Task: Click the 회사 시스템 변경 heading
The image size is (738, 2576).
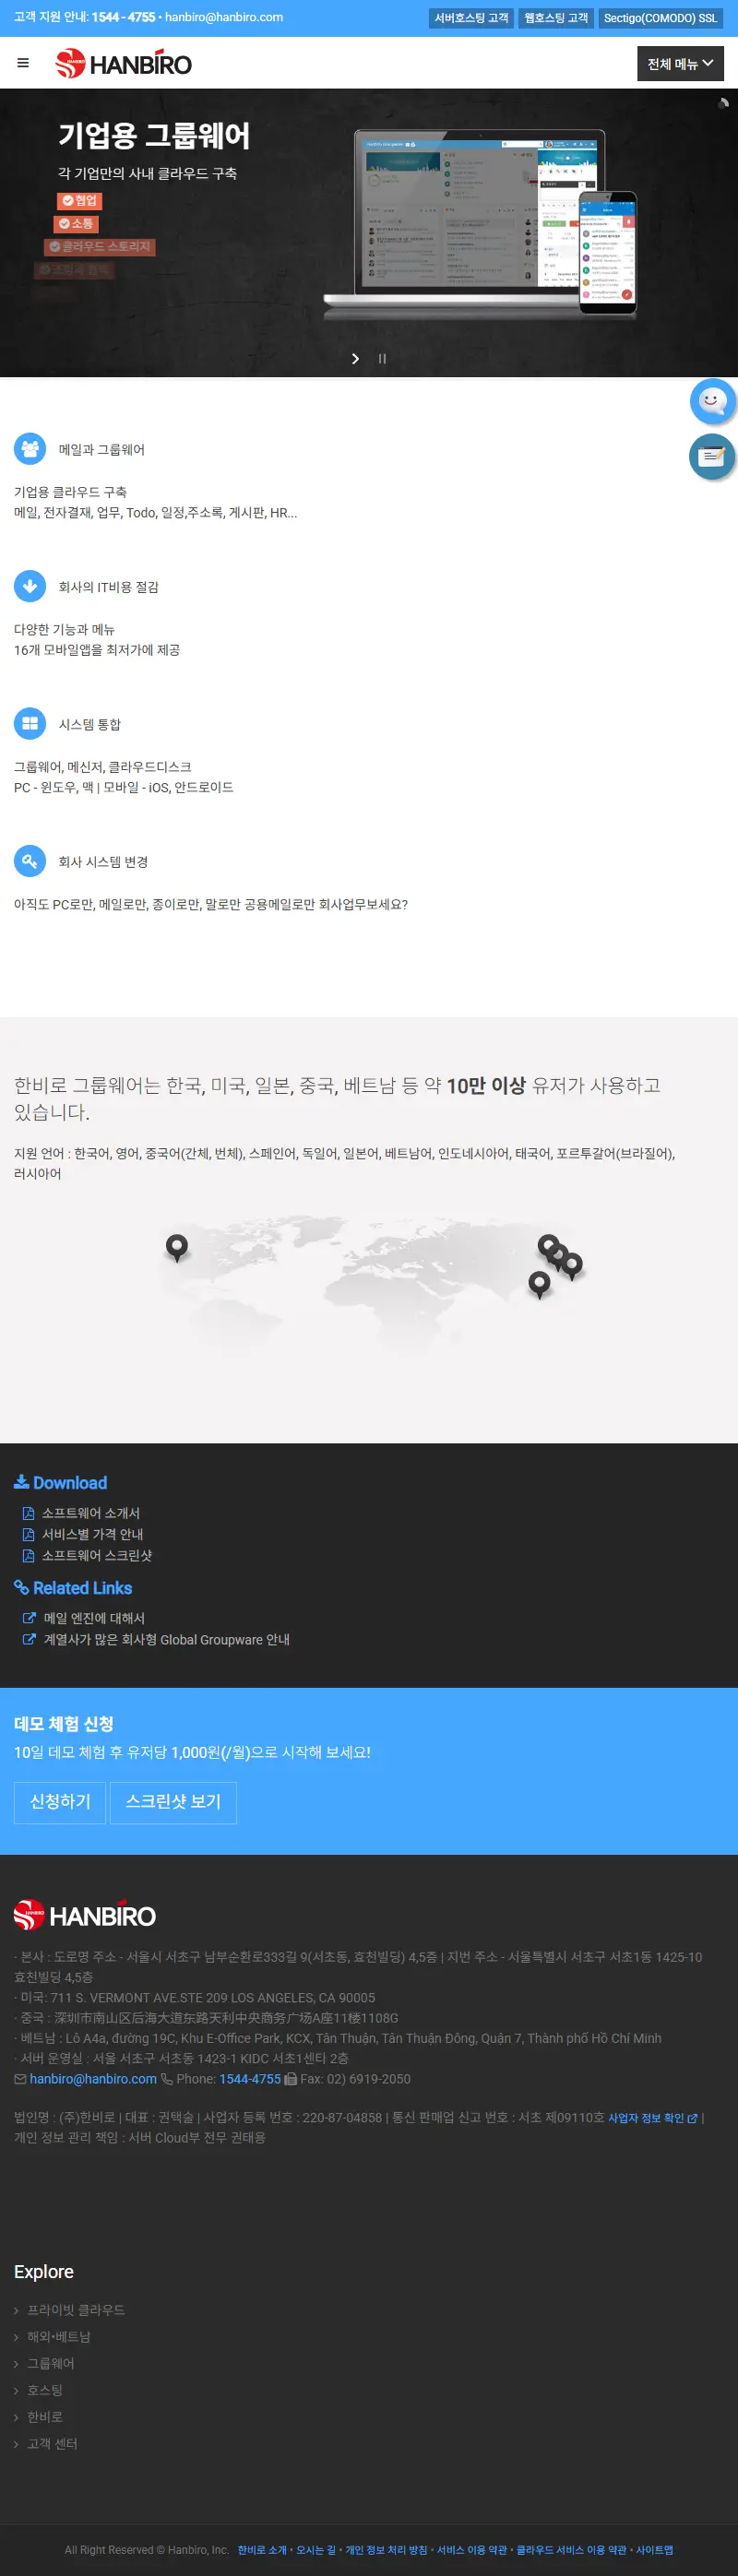Action: pos(103,862)
